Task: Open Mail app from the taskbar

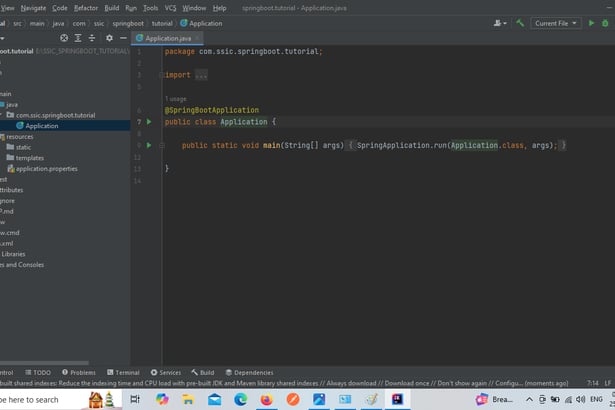Action: tap(214, 399)
